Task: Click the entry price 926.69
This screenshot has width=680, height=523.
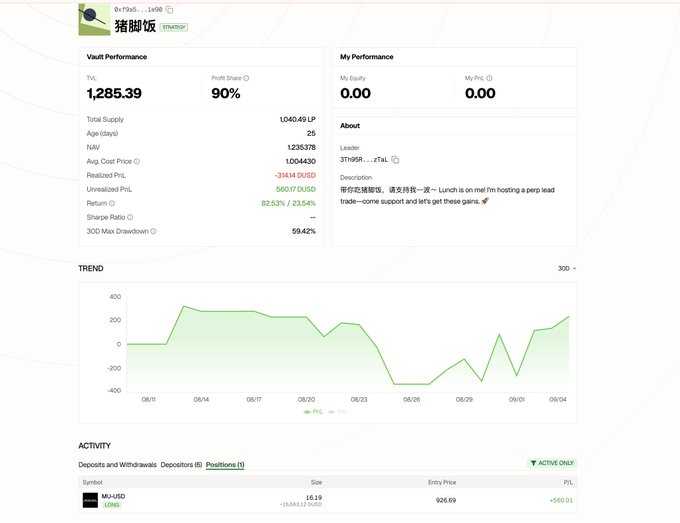Action: point(446,500)
